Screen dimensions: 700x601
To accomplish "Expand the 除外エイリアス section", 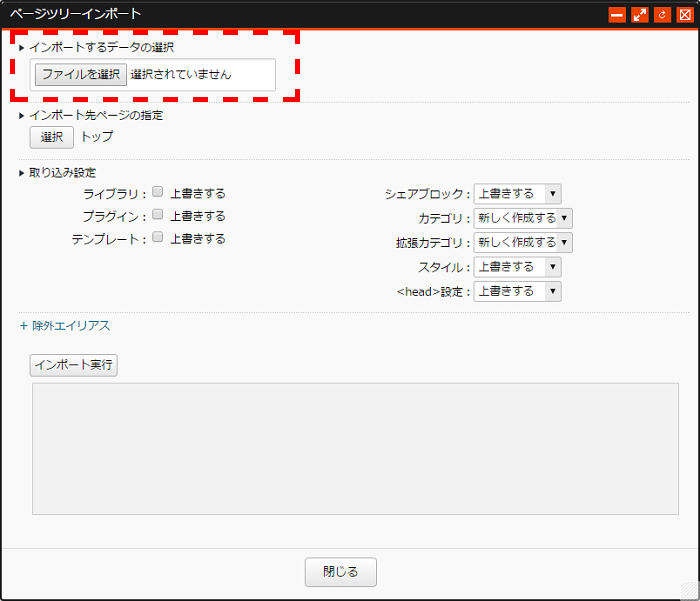I will pos(65,326).
